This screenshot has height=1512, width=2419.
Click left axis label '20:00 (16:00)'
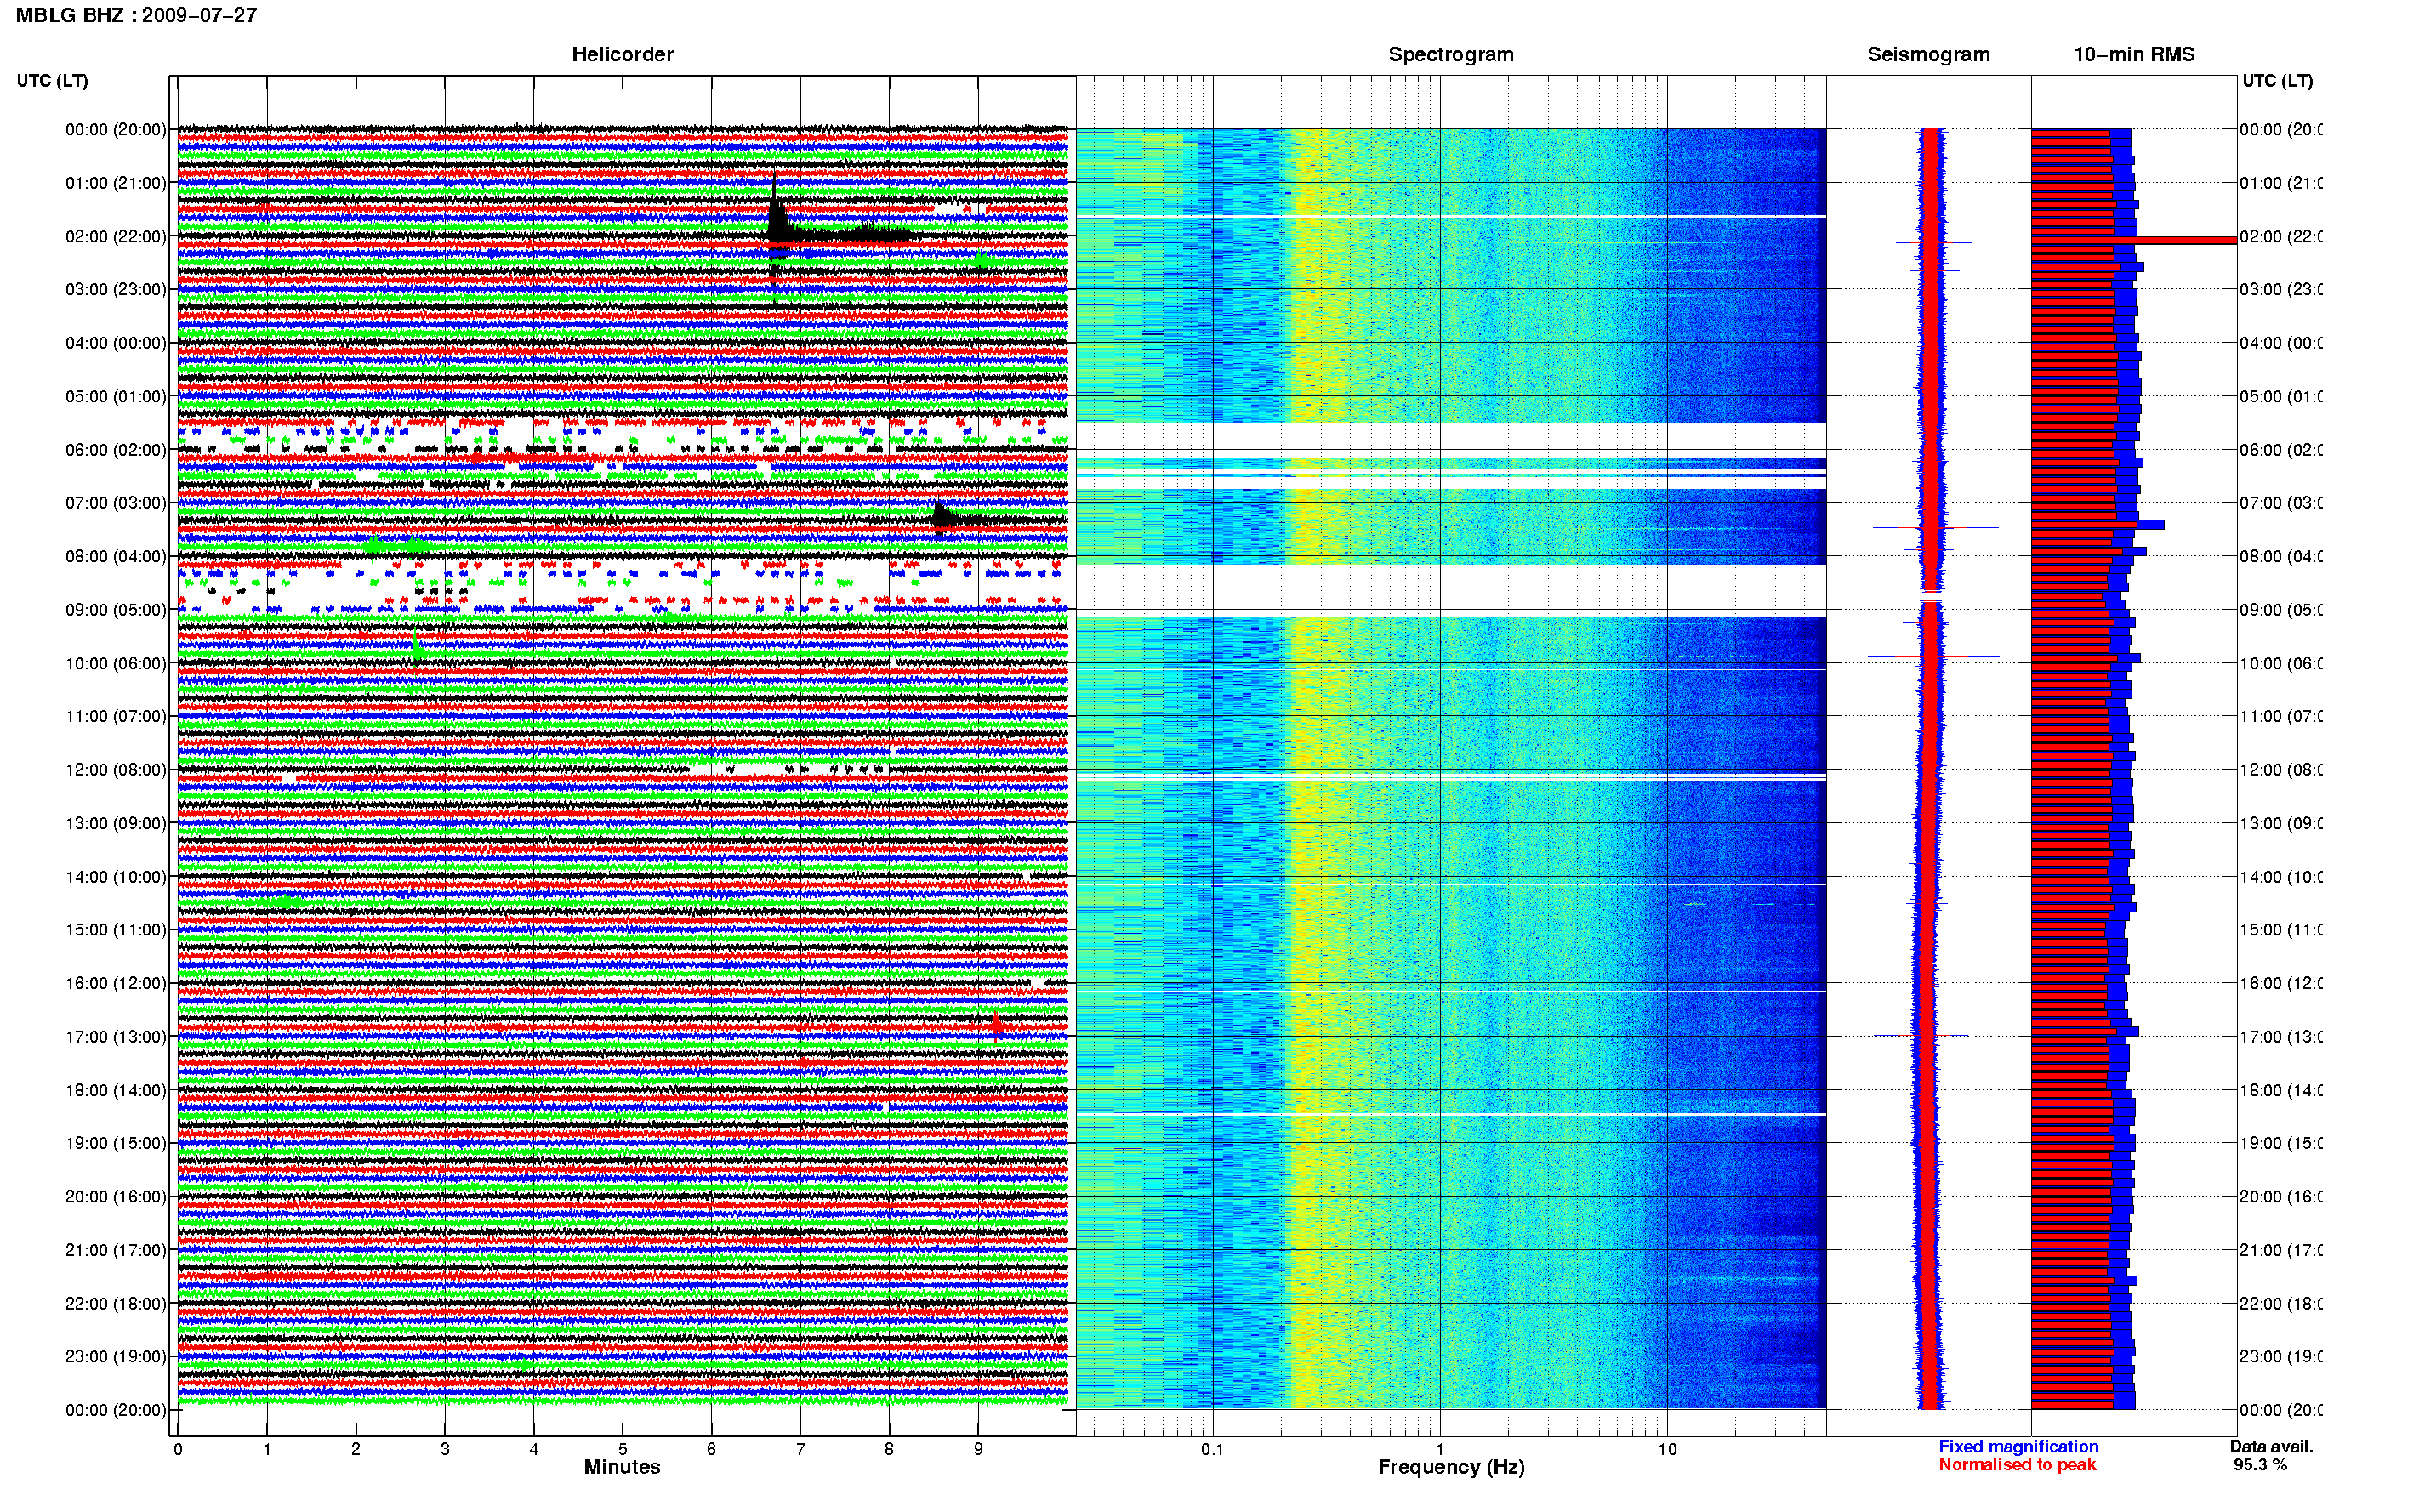116,1197
